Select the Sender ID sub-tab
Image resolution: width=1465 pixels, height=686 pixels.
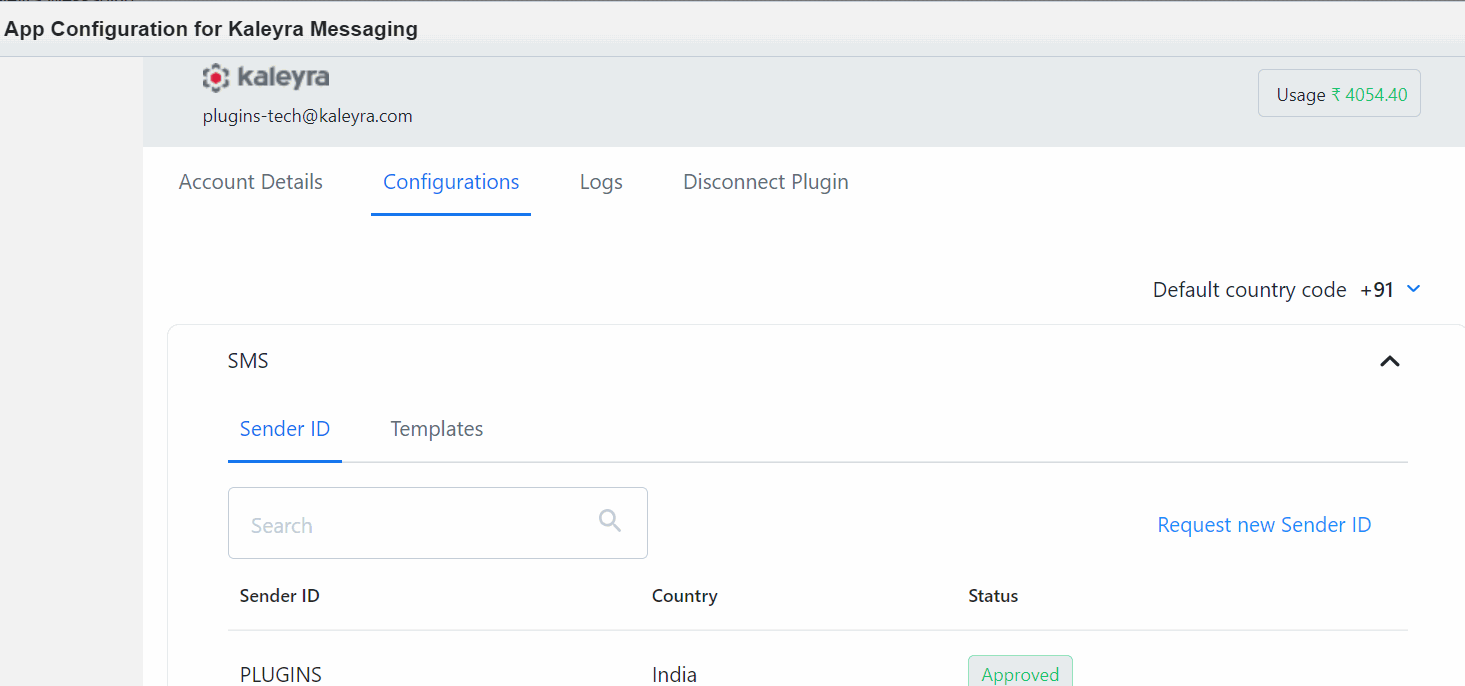click(x=285, y=429)
